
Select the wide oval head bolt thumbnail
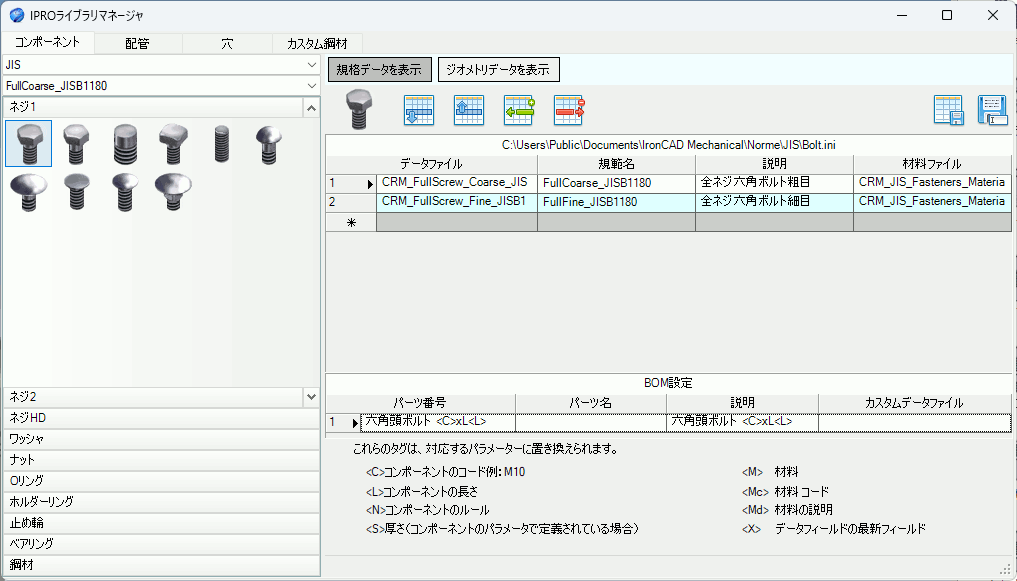(x=29, y=192)
